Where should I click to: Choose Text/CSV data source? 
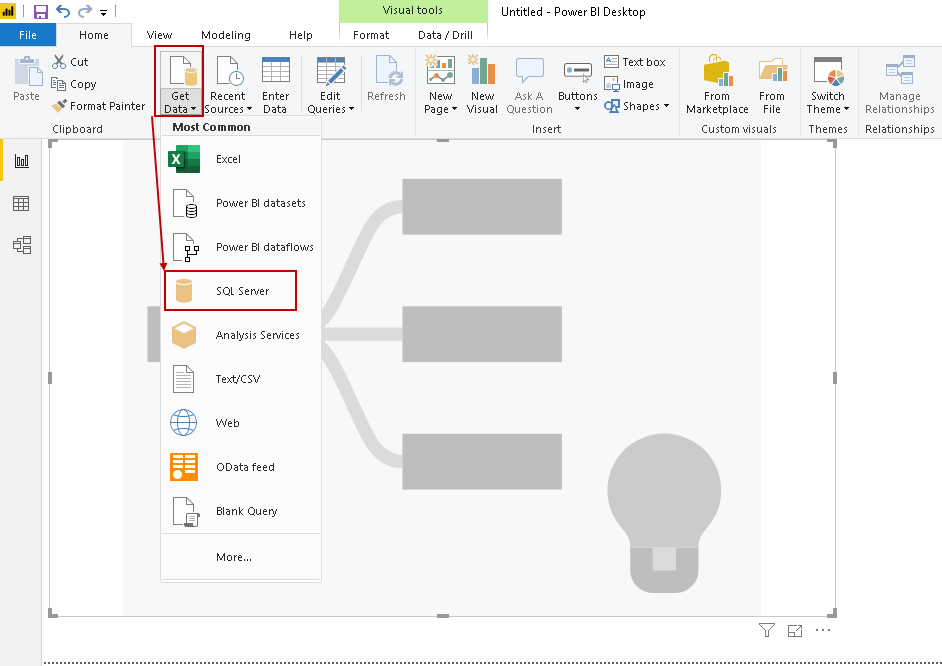241,379
